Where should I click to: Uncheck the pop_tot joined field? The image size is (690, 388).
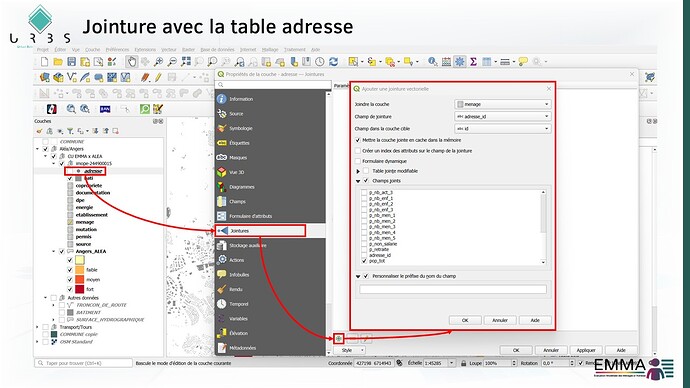click(x=364, y=261)
